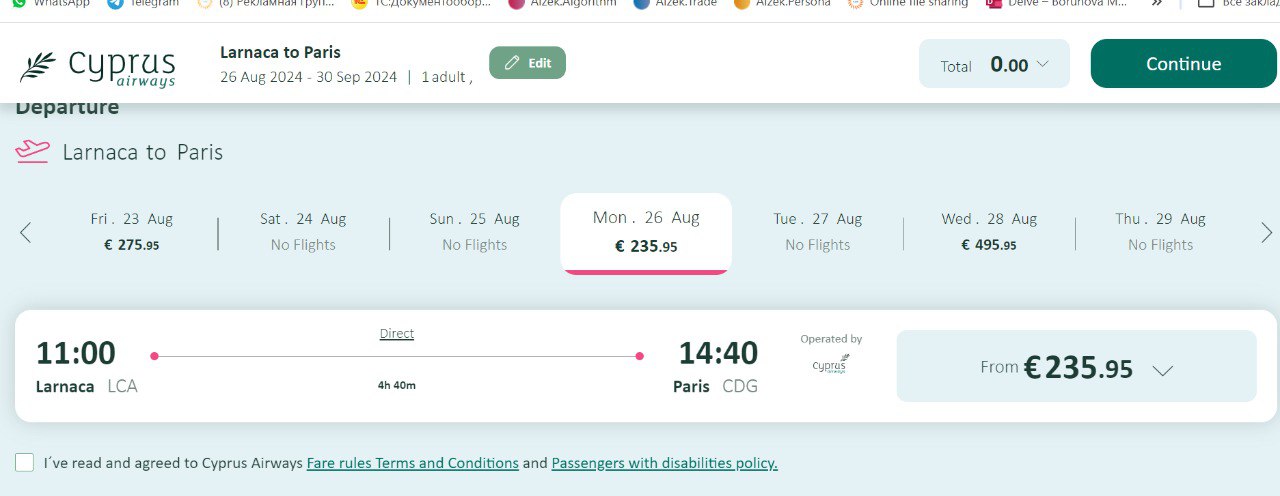The width and height of the screenshot is (1280, 496).
Task: Expand the Total price dropdown
Action: 994,65
